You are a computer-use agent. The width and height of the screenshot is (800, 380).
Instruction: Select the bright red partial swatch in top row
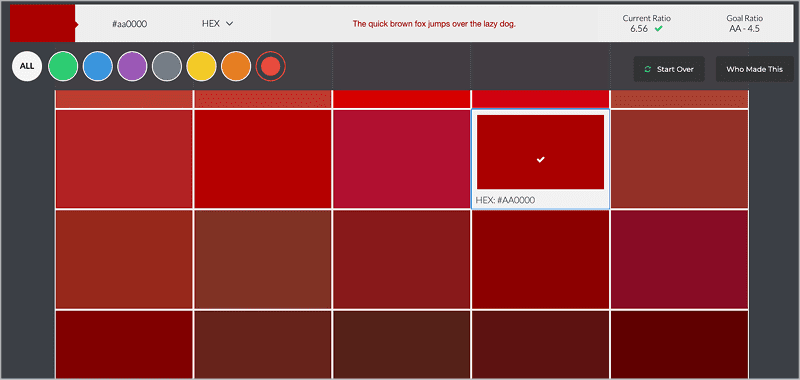pyautogui.click(x=401, y=99)
